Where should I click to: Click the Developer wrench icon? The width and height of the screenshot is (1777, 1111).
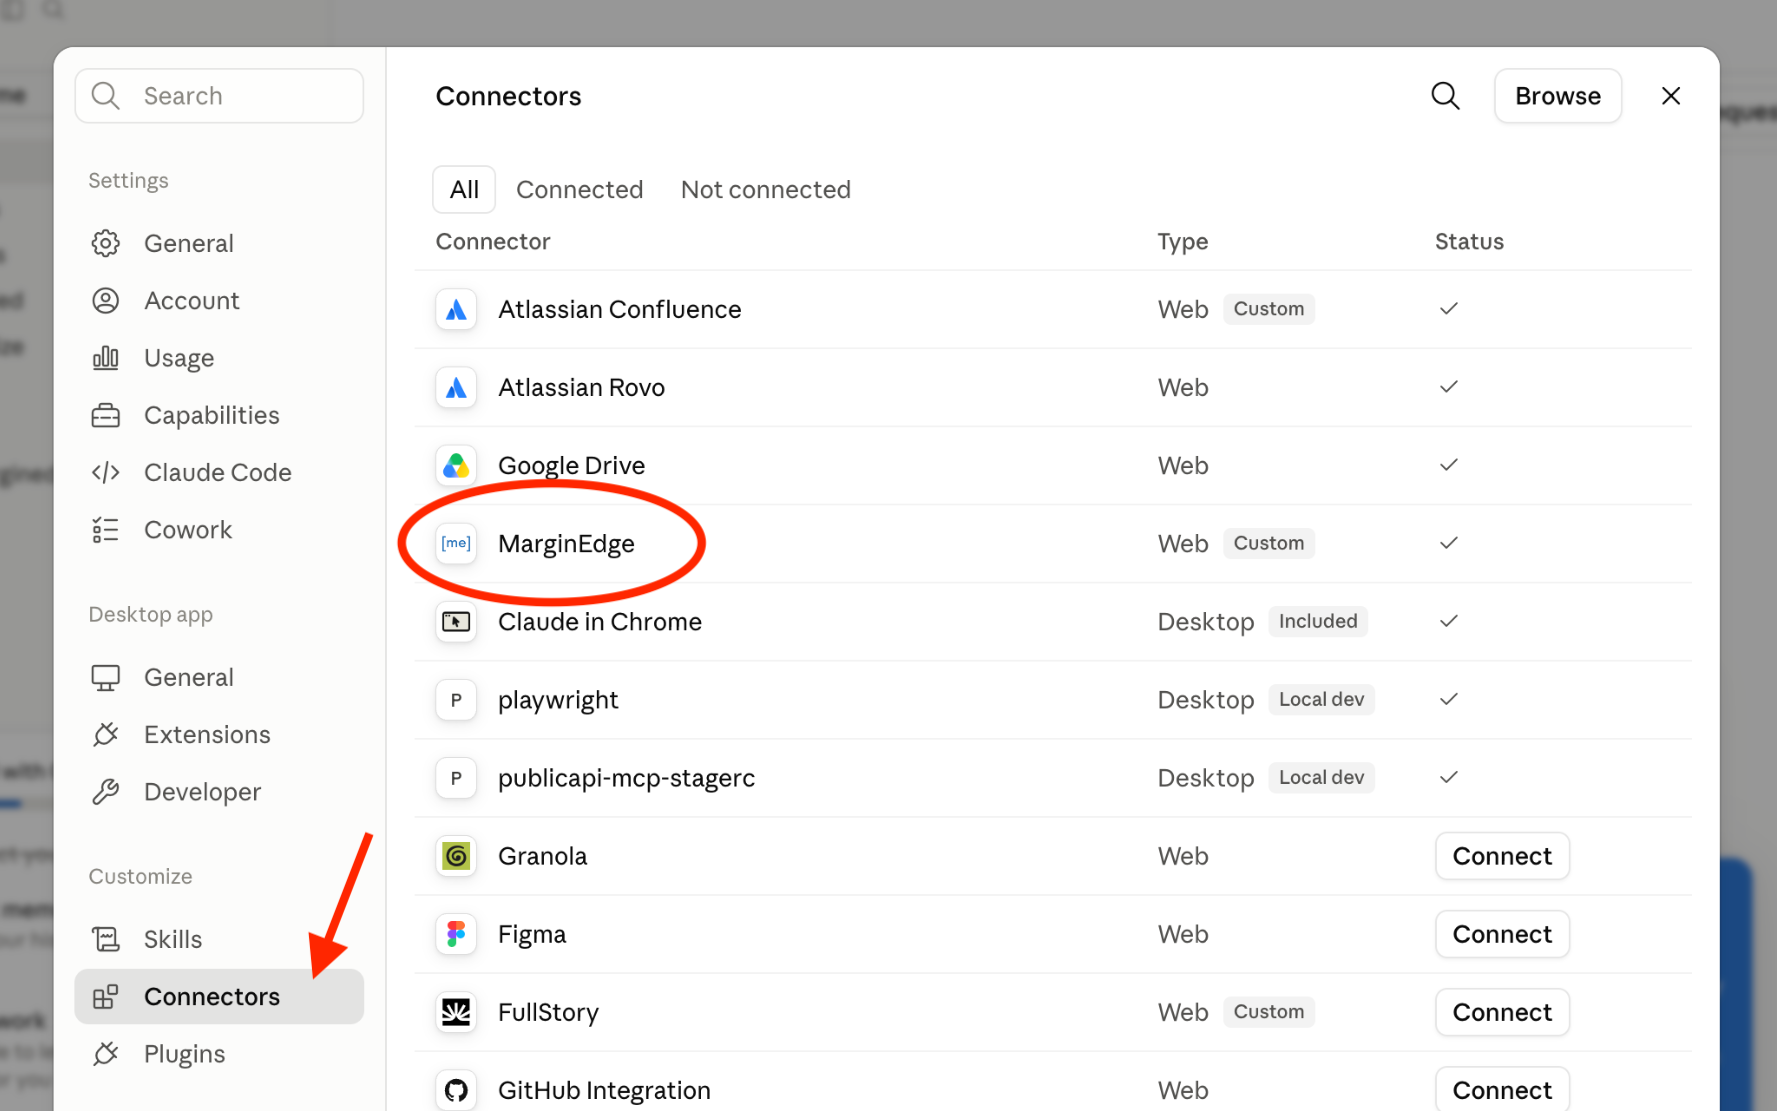[x=105, y=792]
